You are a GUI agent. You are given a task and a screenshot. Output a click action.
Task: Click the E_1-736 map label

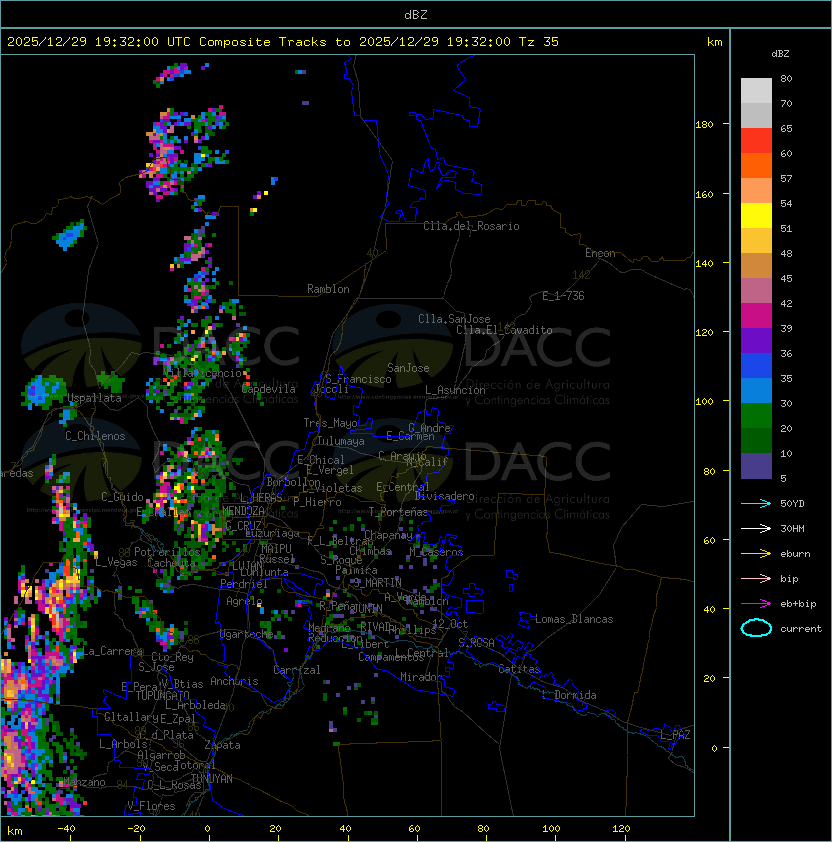coord(563,296)
